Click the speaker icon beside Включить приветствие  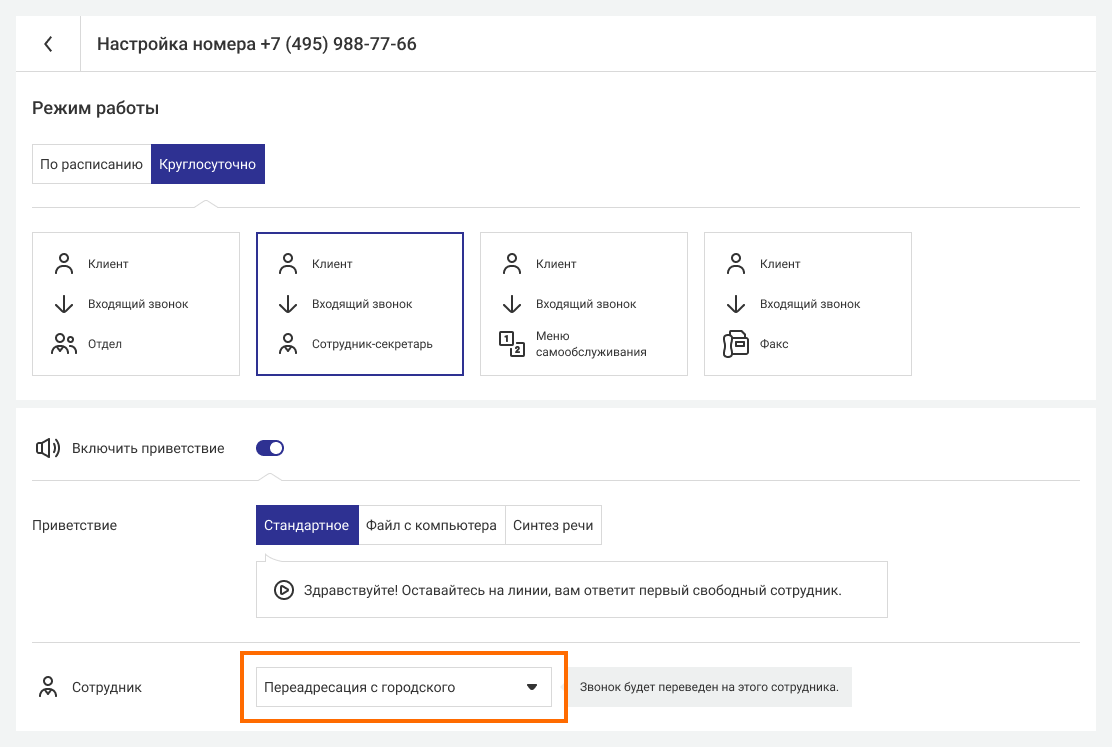[x=48, y=448]
